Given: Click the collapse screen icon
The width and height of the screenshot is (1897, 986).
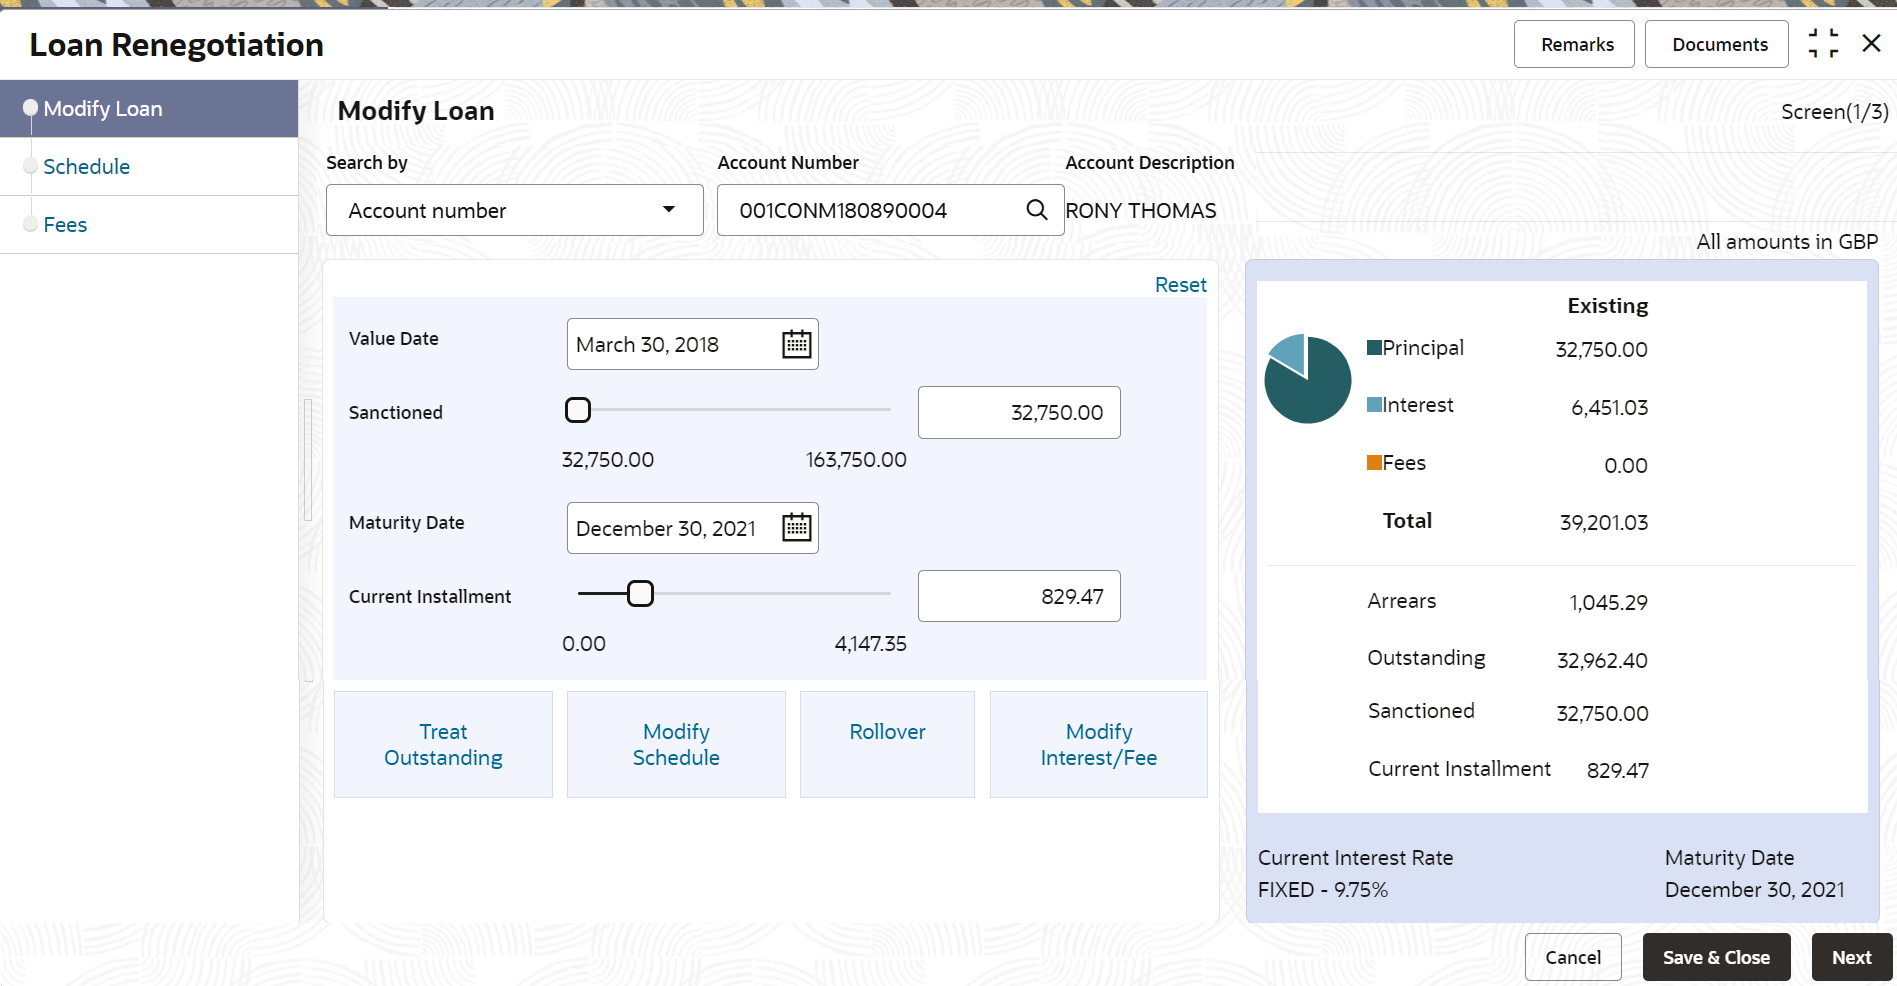Looking at the screenshot, I should coord(1823,44).
